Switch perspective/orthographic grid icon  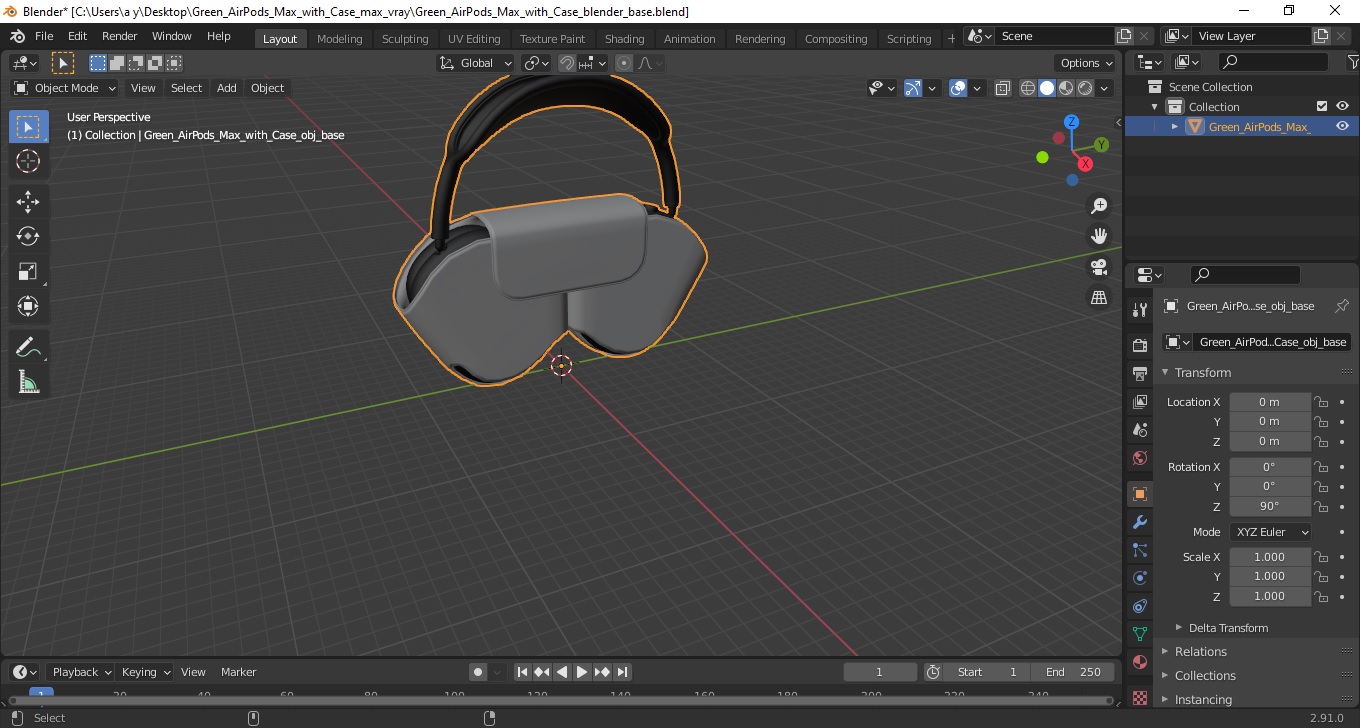[1099, 298]
